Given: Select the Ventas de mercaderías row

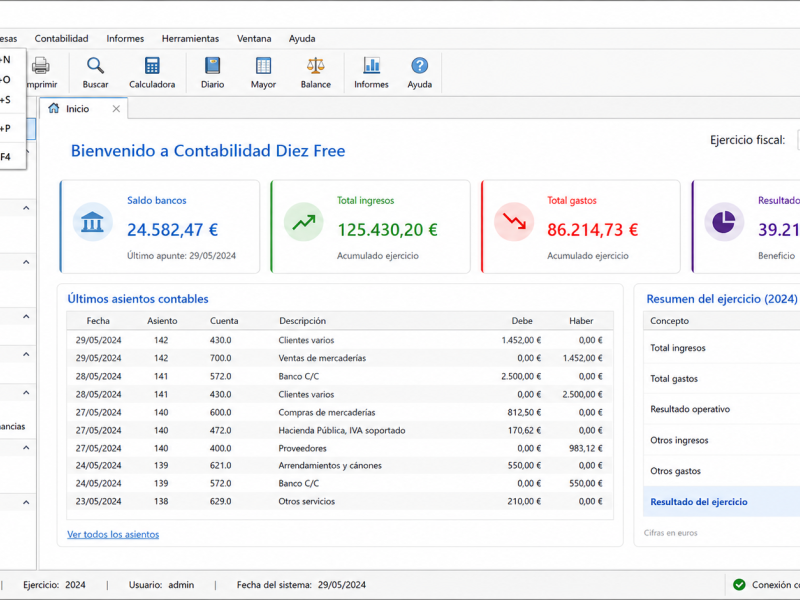Looking at the screenshot, I should pyautogui.click(x=340, y=358).
